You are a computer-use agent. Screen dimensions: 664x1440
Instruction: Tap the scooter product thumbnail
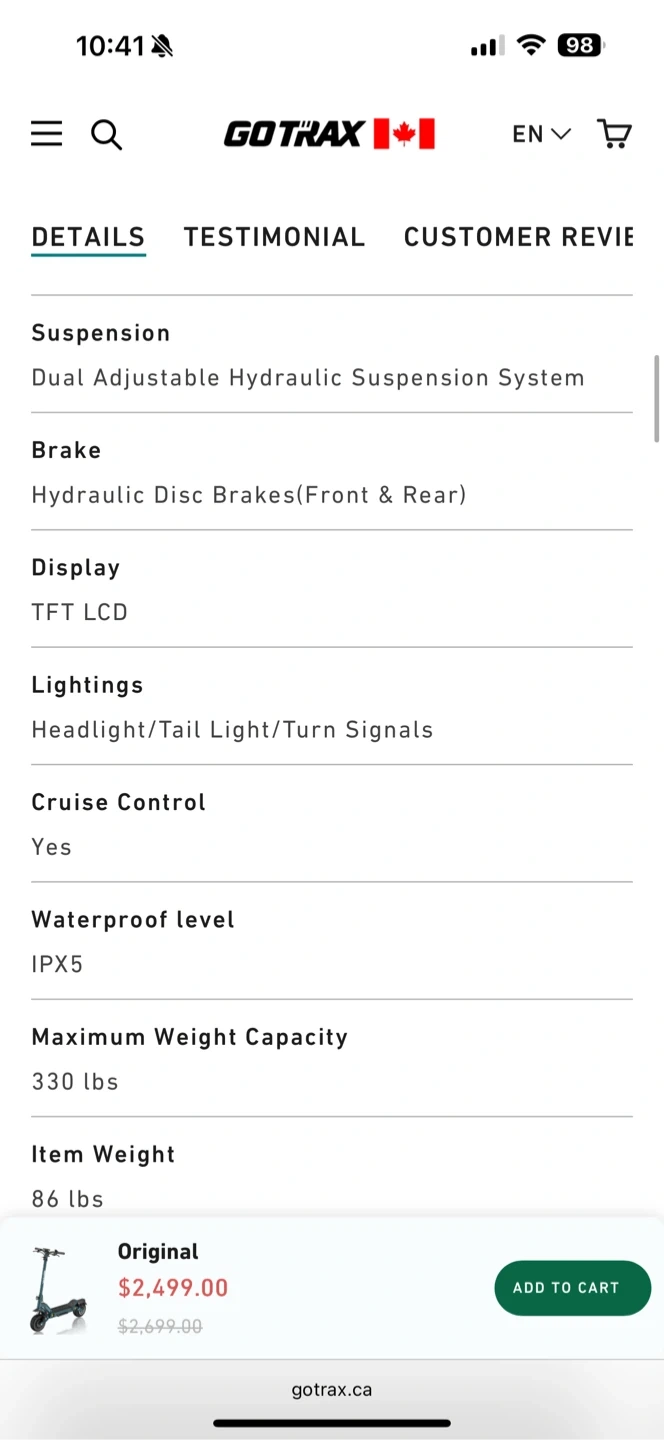tap(58, 1289)
